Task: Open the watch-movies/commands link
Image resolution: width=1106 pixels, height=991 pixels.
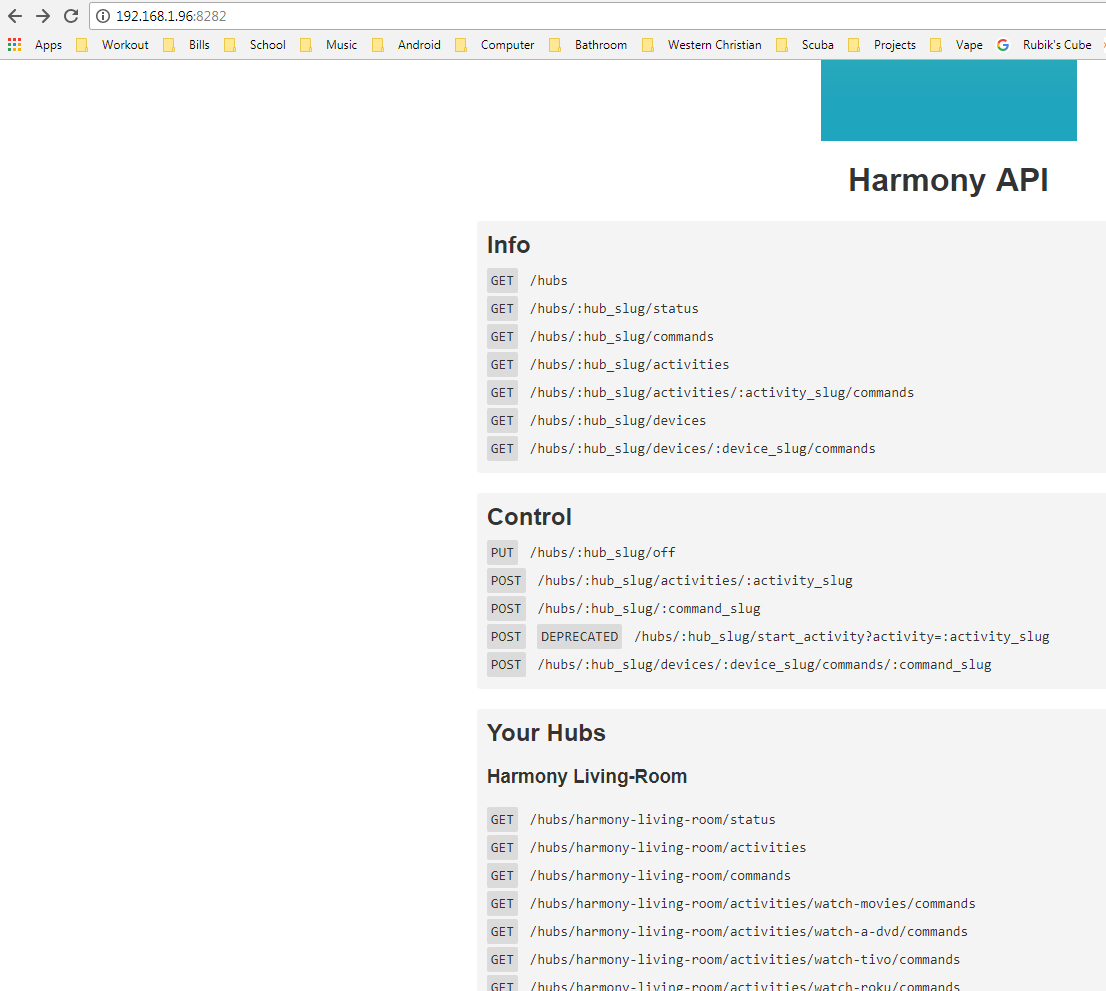Action: click(x=753, y=904)
